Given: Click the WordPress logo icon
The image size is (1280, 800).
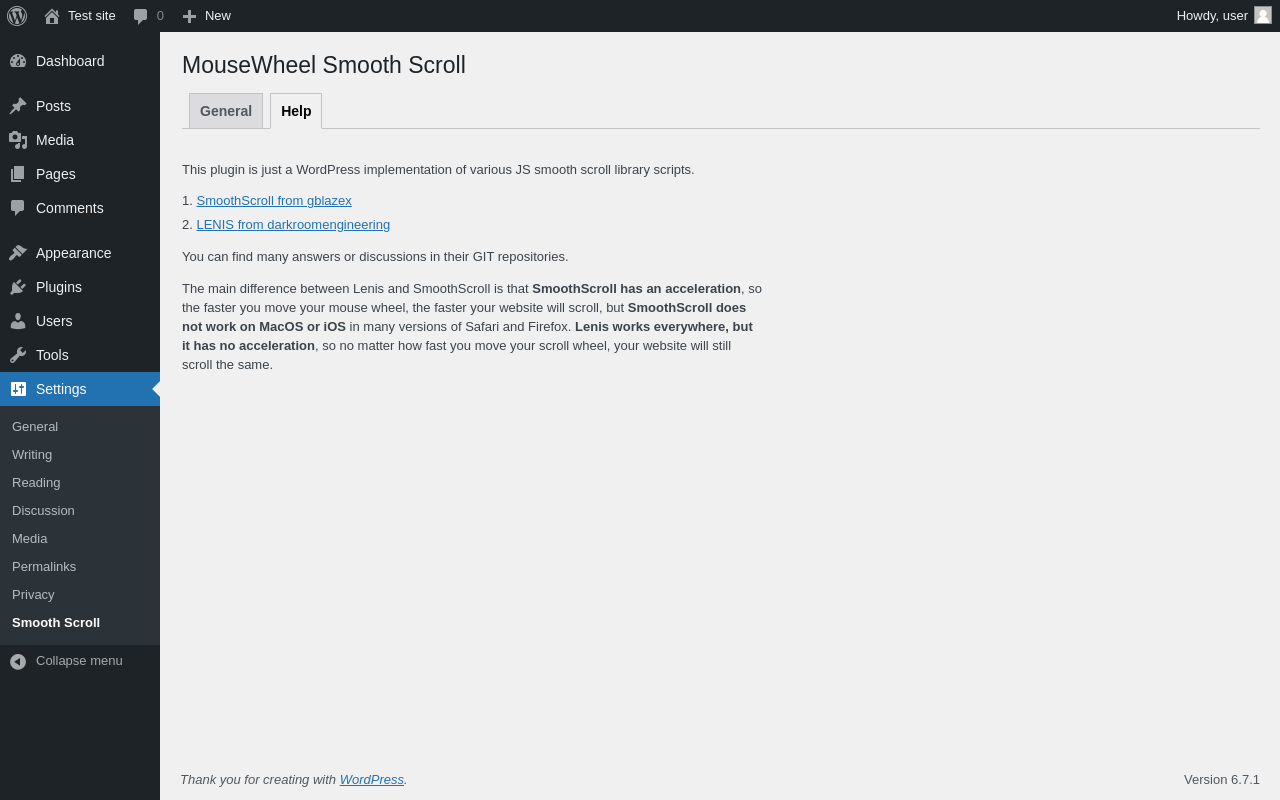Looking at the screenshot, I should [x=17, y=16].
